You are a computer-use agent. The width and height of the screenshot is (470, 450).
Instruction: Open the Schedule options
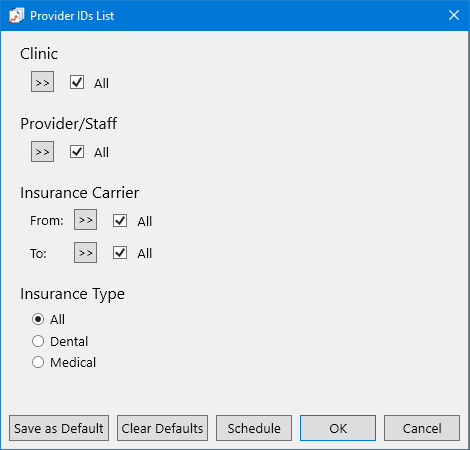[x=254, y=428]
